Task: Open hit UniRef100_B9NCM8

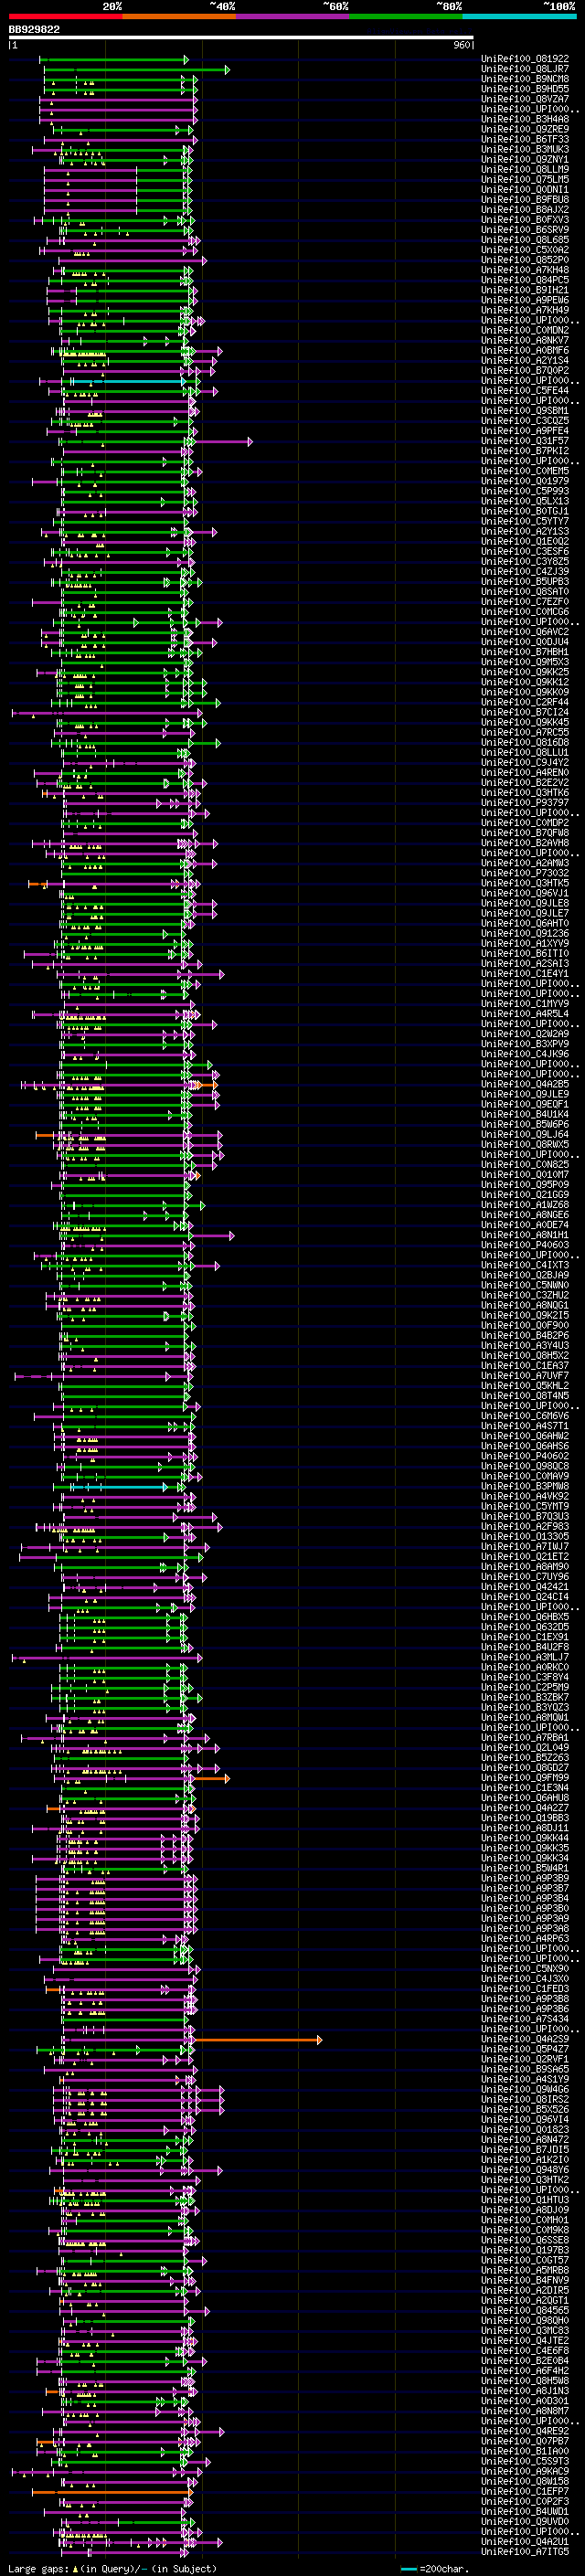Action: [x=525, y=79]
